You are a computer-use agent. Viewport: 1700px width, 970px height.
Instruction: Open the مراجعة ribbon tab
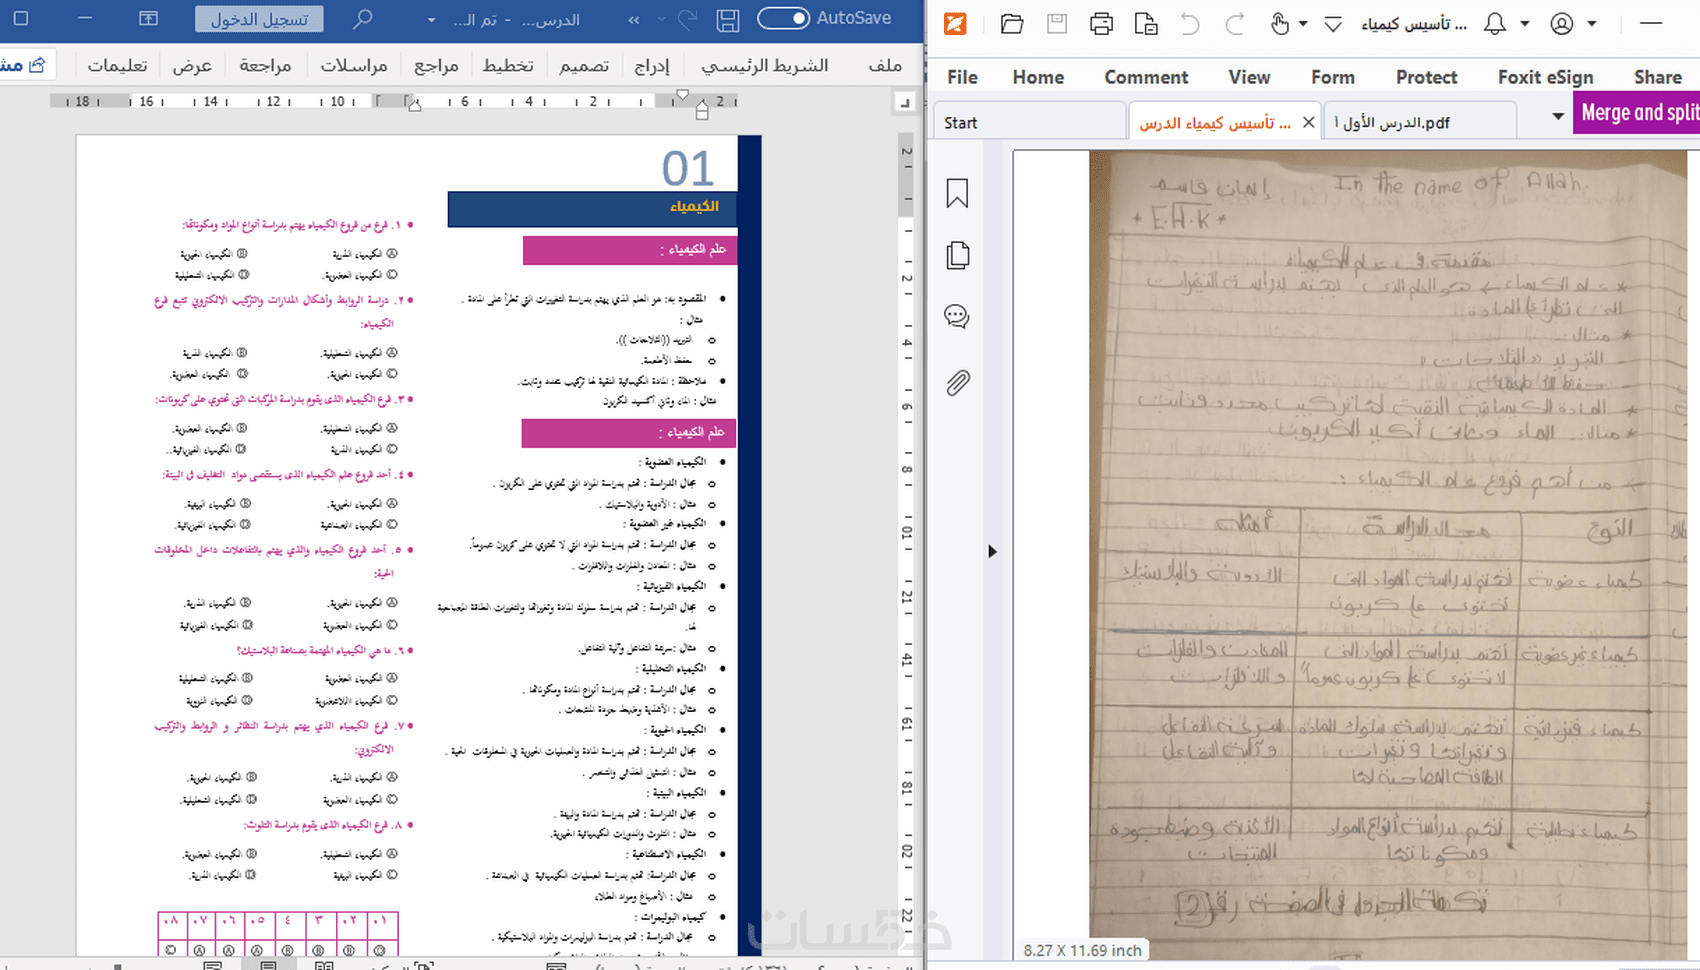pos(265,65)
